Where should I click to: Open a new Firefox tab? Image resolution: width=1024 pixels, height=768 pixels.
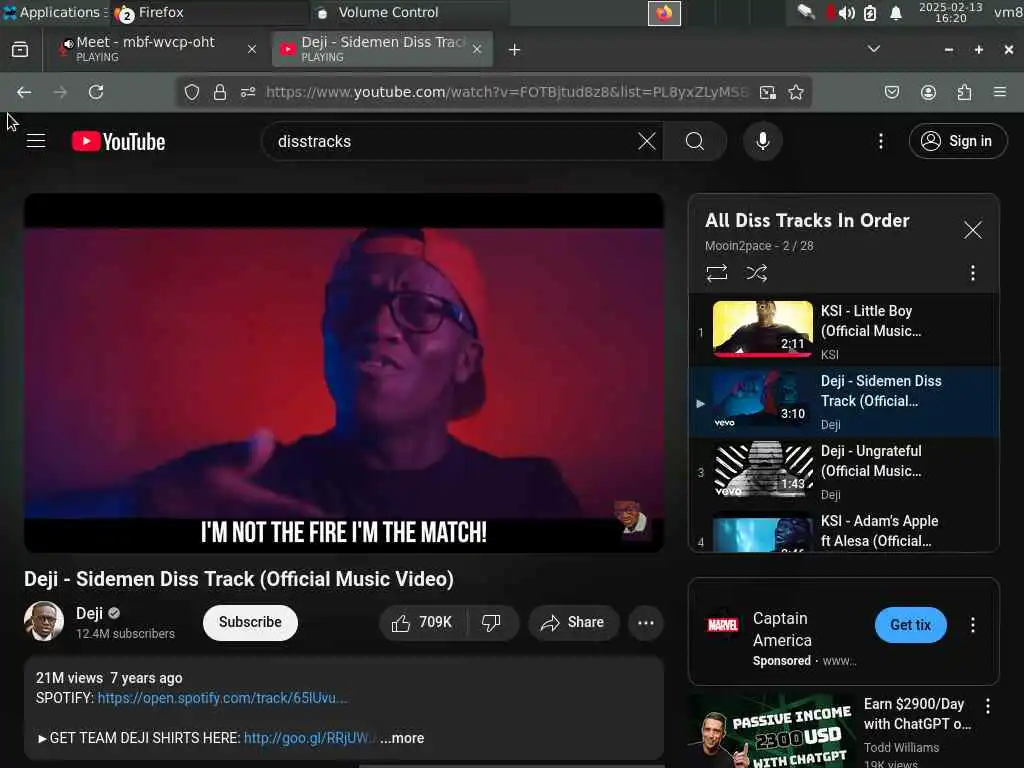[514, 50]
